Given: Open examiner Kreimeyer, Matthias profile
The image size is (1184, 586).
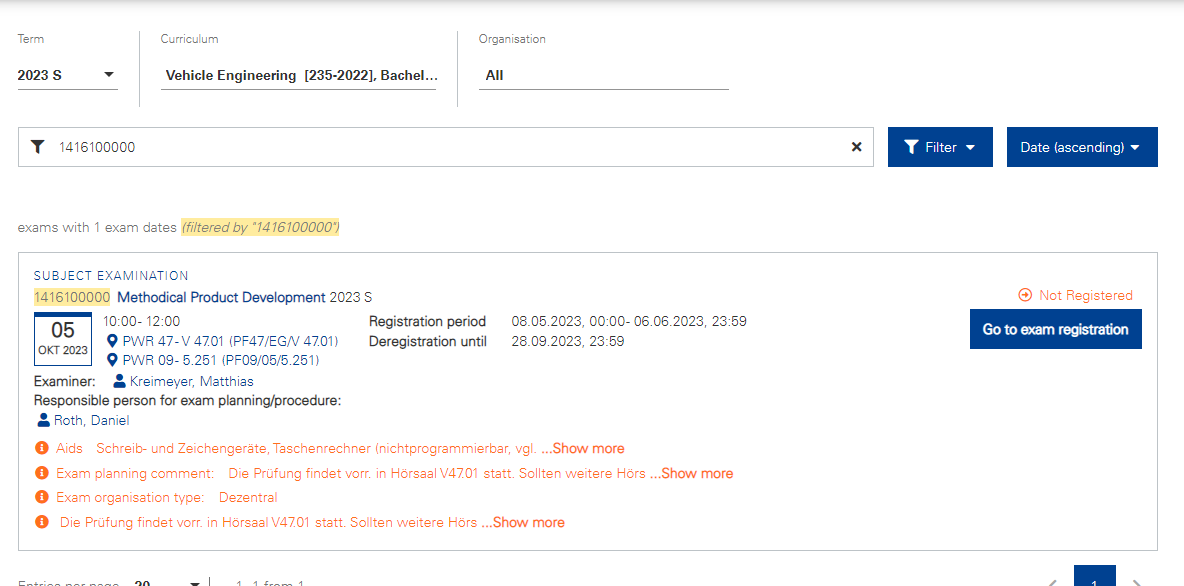Looking at the screenshot, I should [192, 381].
